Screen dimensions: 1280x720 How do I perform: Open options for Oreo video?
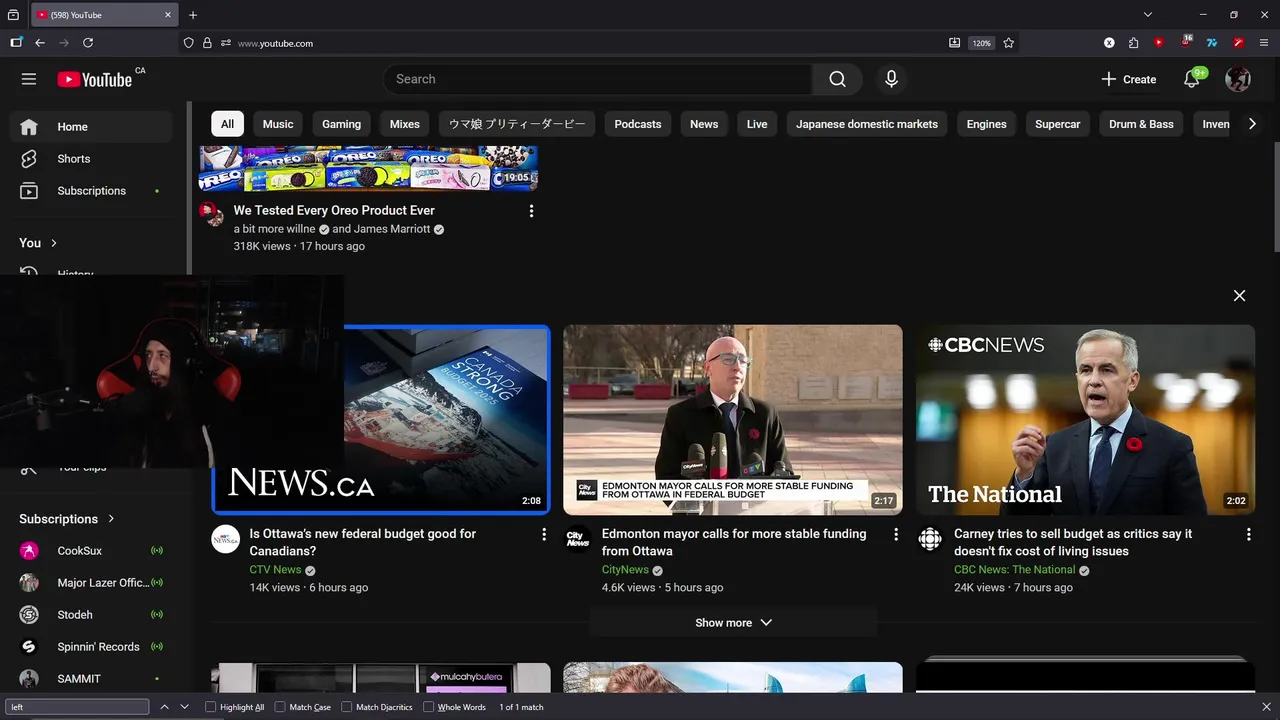click(x=531, y=211)
